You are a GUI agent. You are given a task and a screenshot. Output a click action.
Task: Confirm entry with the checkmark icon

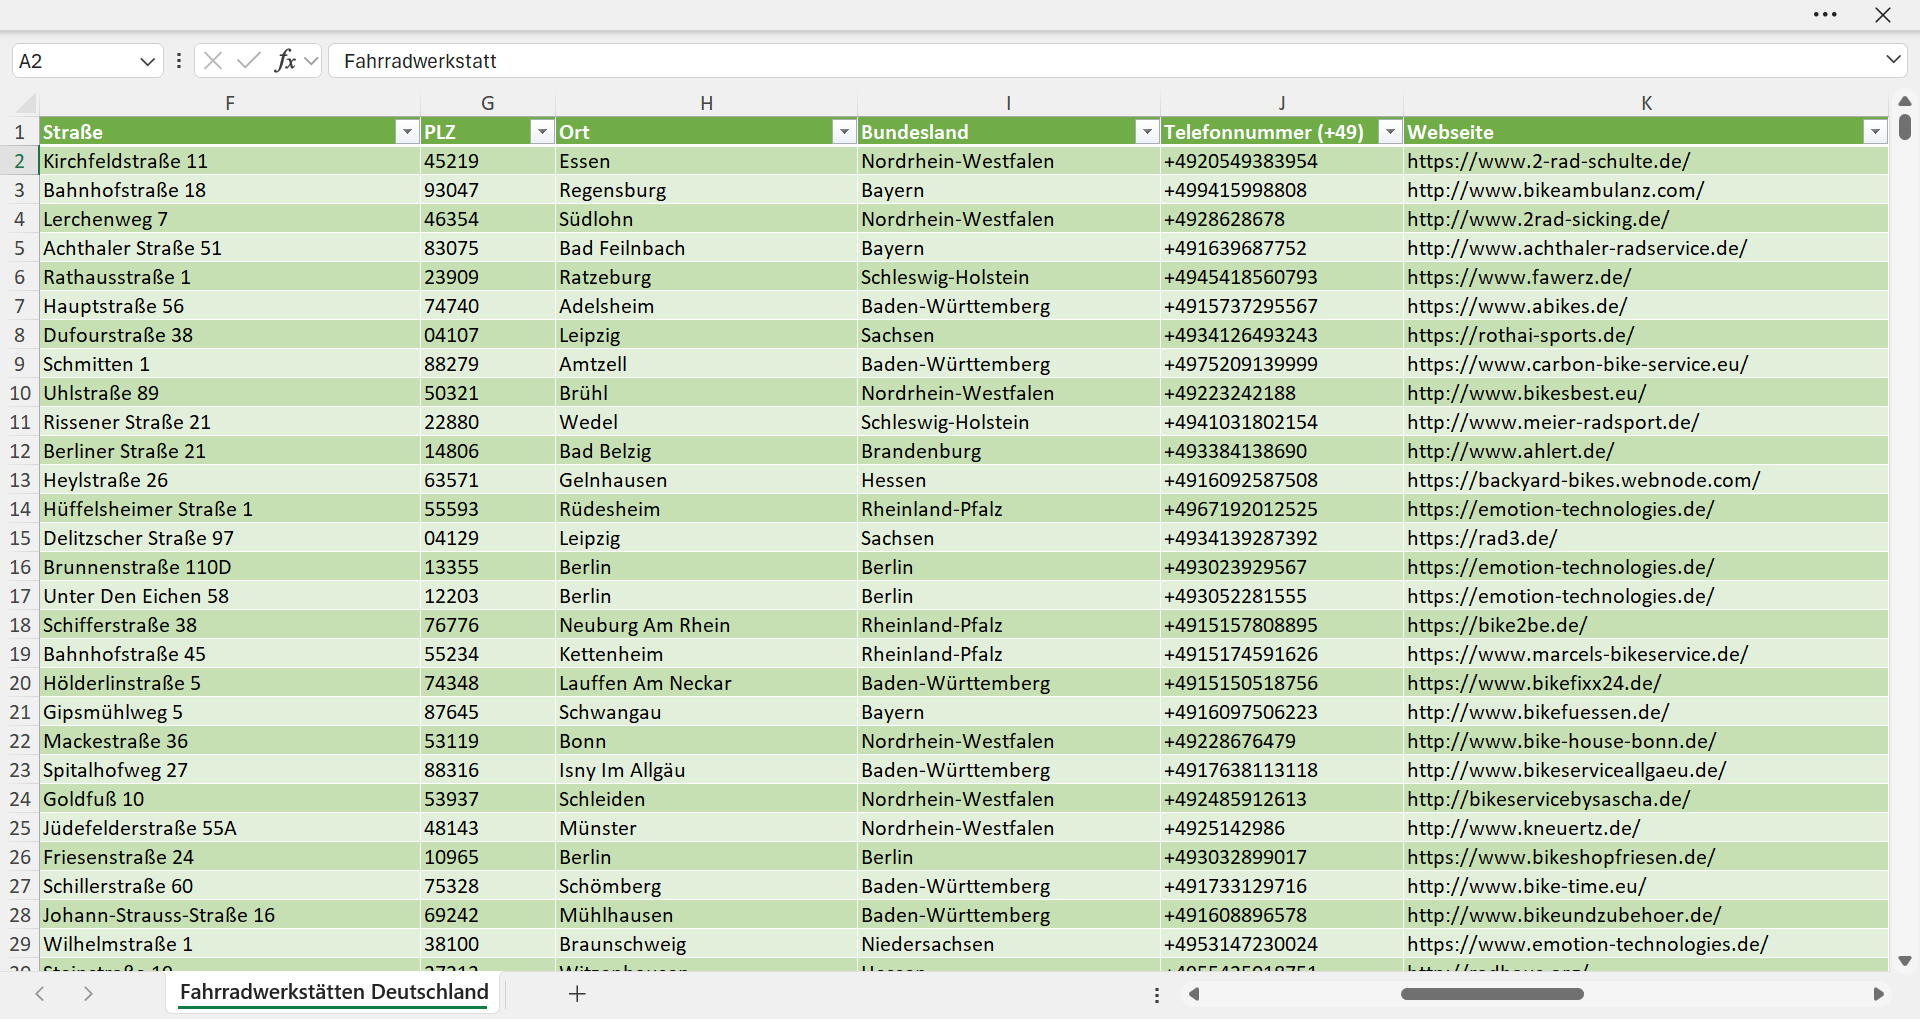click(x=249, y=61)
